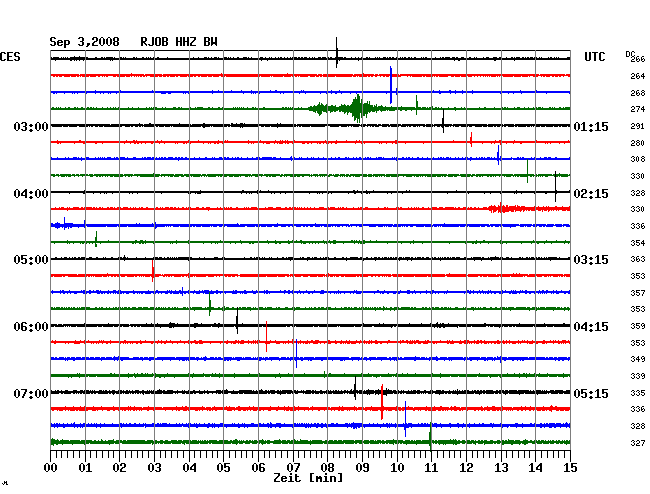Click the local time label "06:00"

click(31, 327)
